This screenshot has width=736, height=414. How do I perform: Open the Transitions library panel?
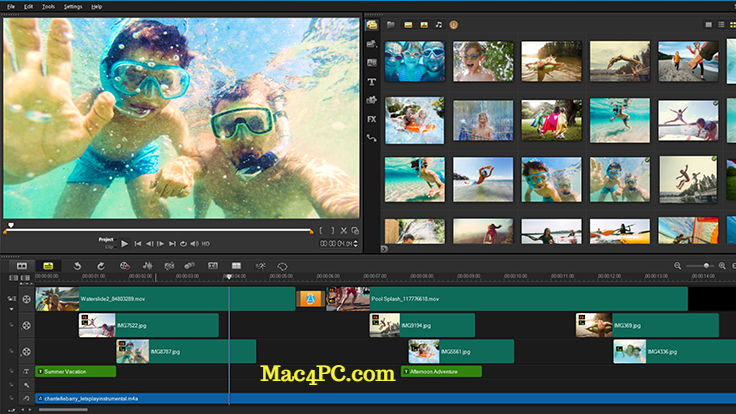point(372,62)
